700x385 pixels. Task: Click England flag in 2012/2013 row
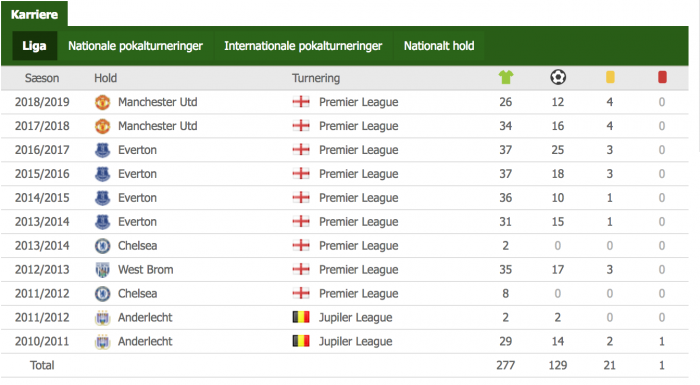click(301, 269)
